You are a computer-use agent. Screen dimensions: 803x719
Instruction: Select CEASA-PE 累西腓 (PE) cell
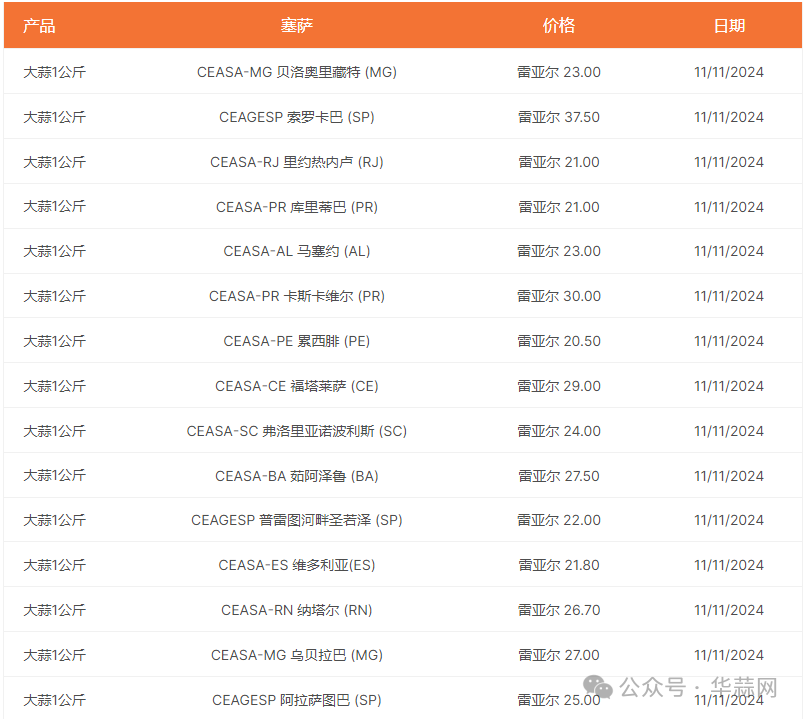(297, 342)
